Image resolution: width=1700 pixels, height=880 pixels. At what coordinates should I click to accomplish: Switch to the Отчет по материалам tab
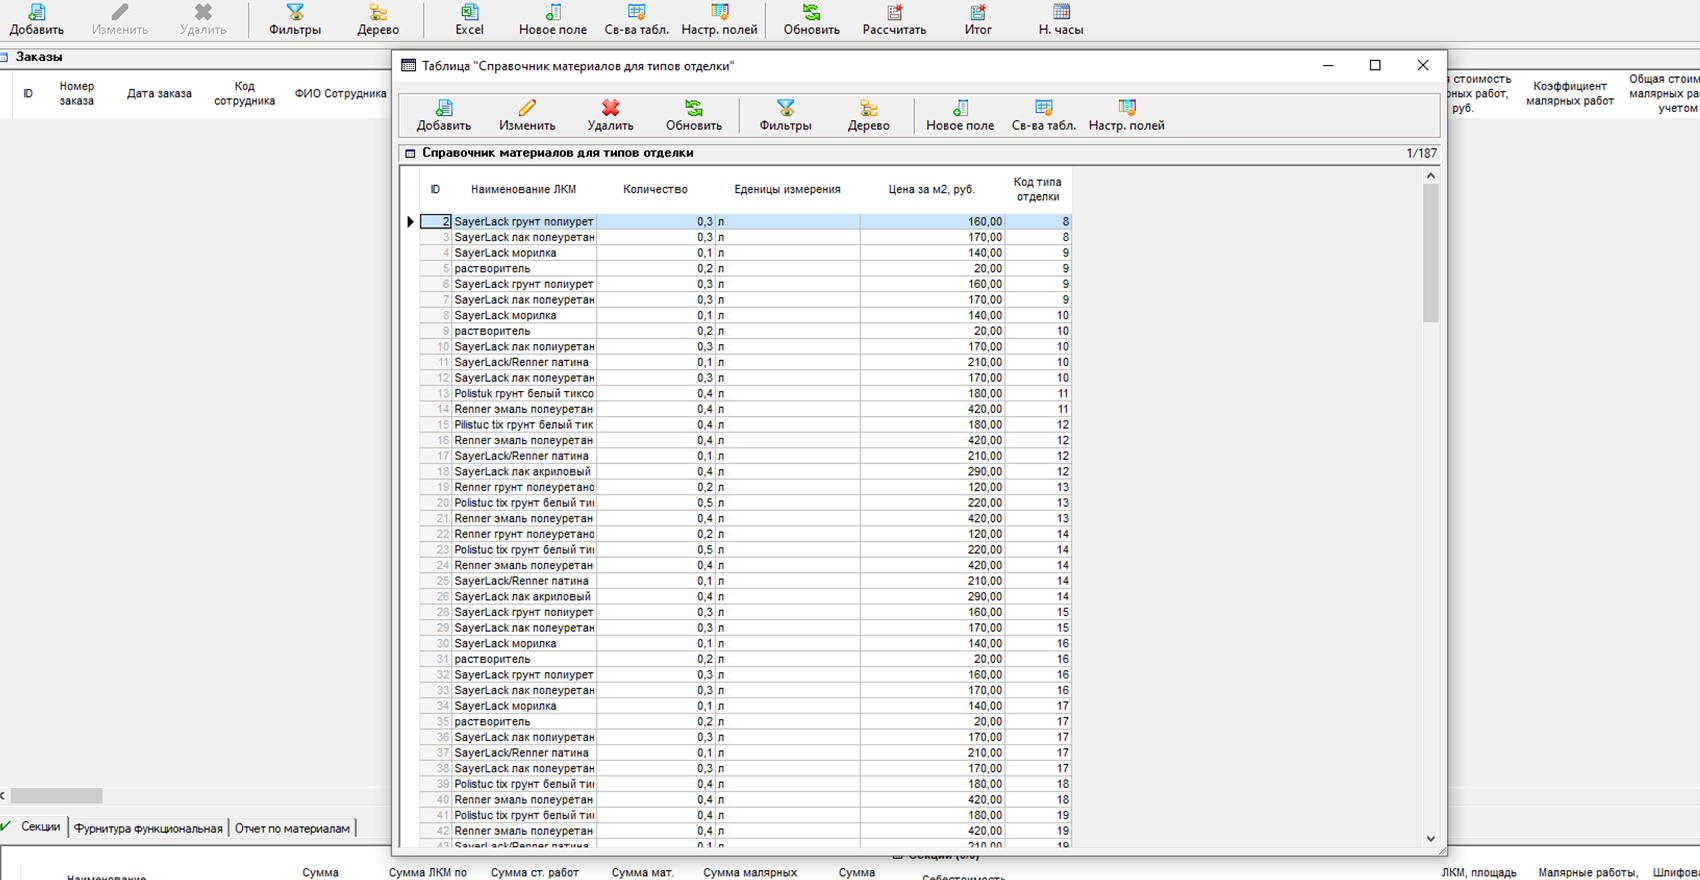pos(292,828)
